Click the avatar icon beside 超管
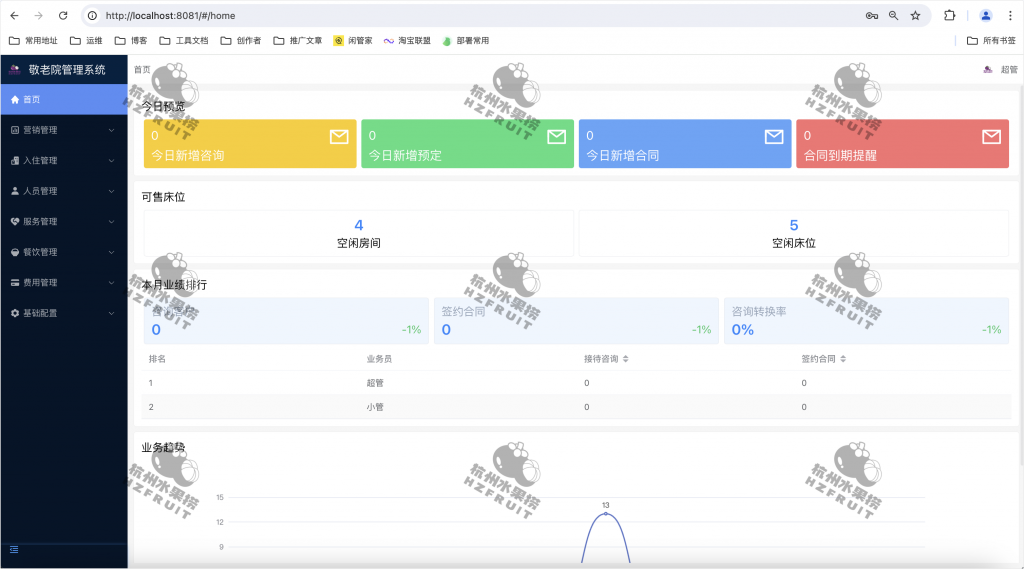 click(988, 69)
